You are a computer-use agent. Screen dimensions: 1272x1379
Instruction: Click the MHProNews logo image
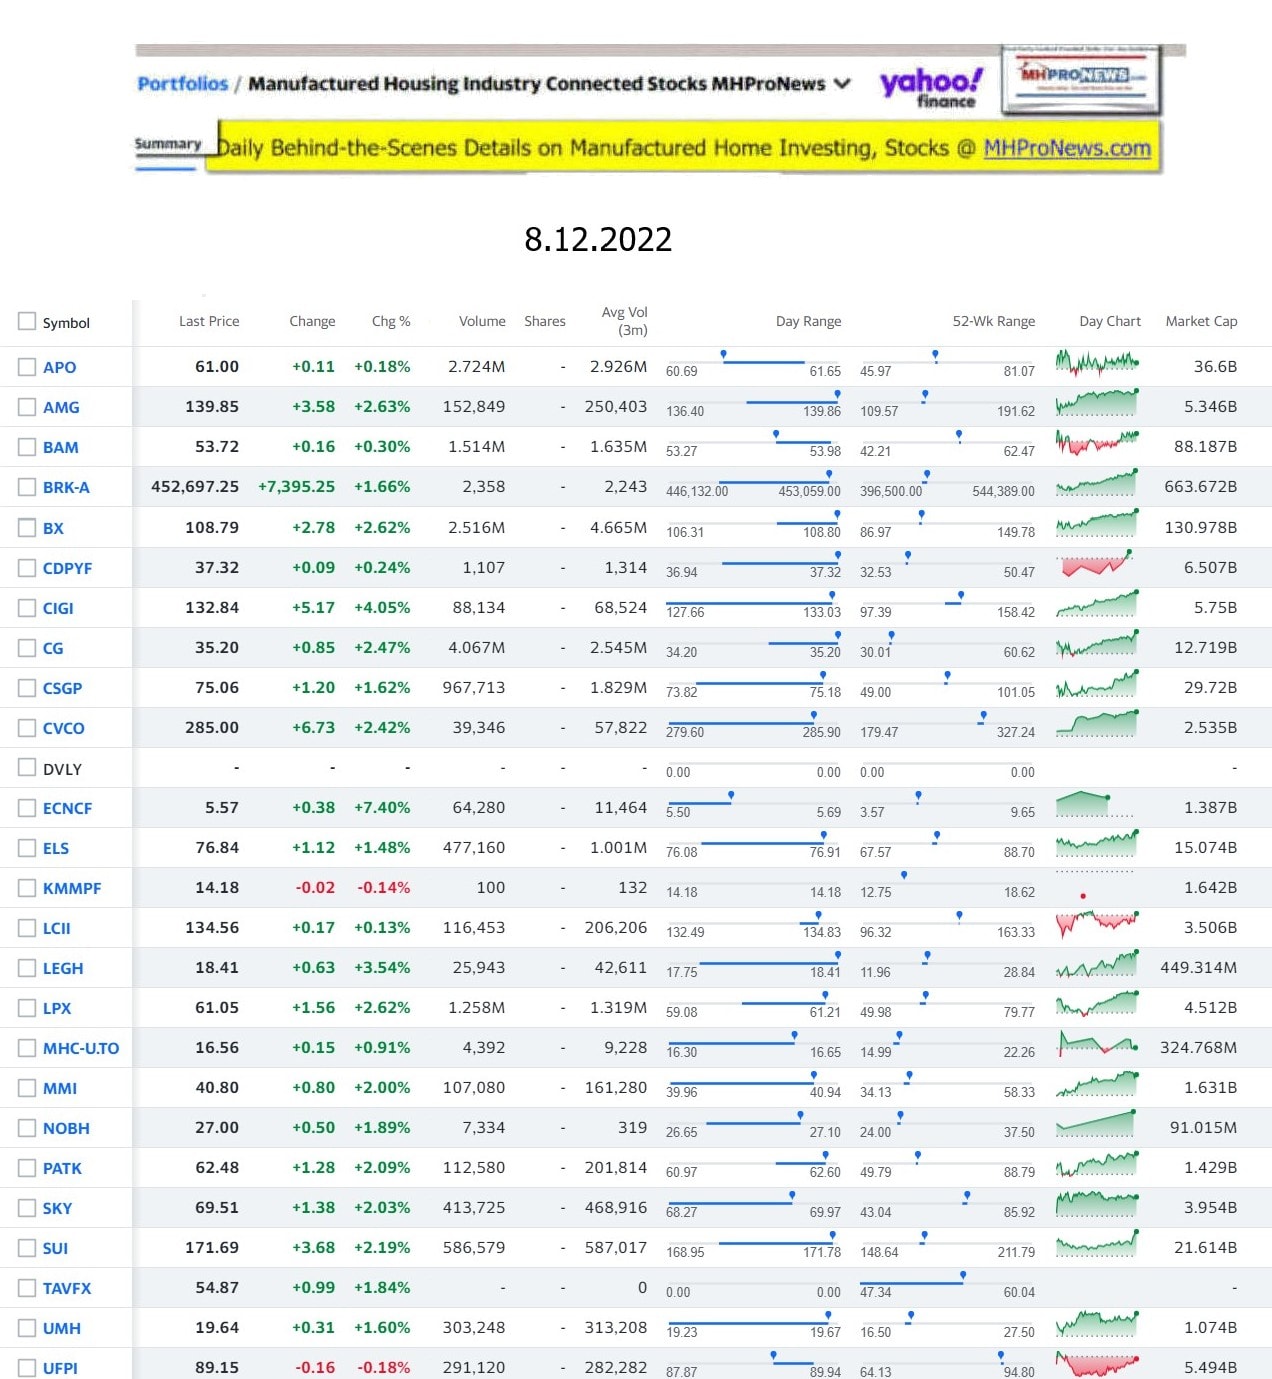(x=1080, y=79)
